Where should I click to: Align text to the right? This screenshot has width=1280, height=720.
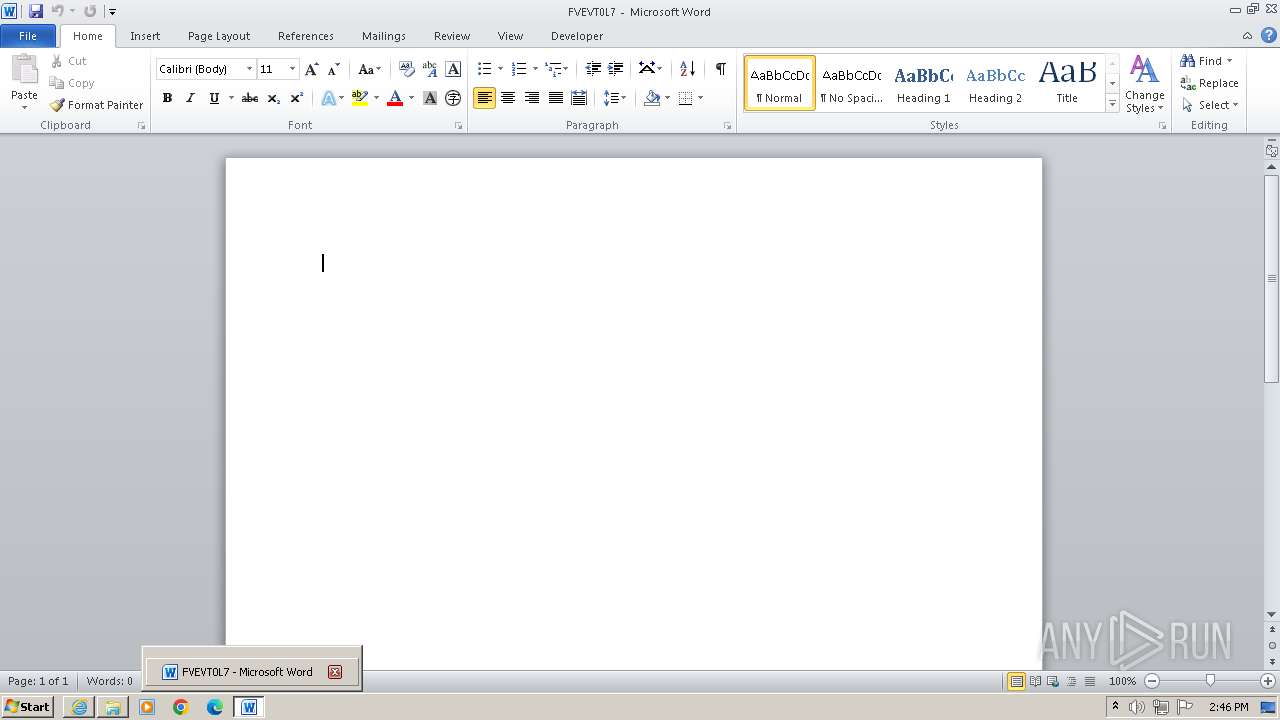click(532, 98)
